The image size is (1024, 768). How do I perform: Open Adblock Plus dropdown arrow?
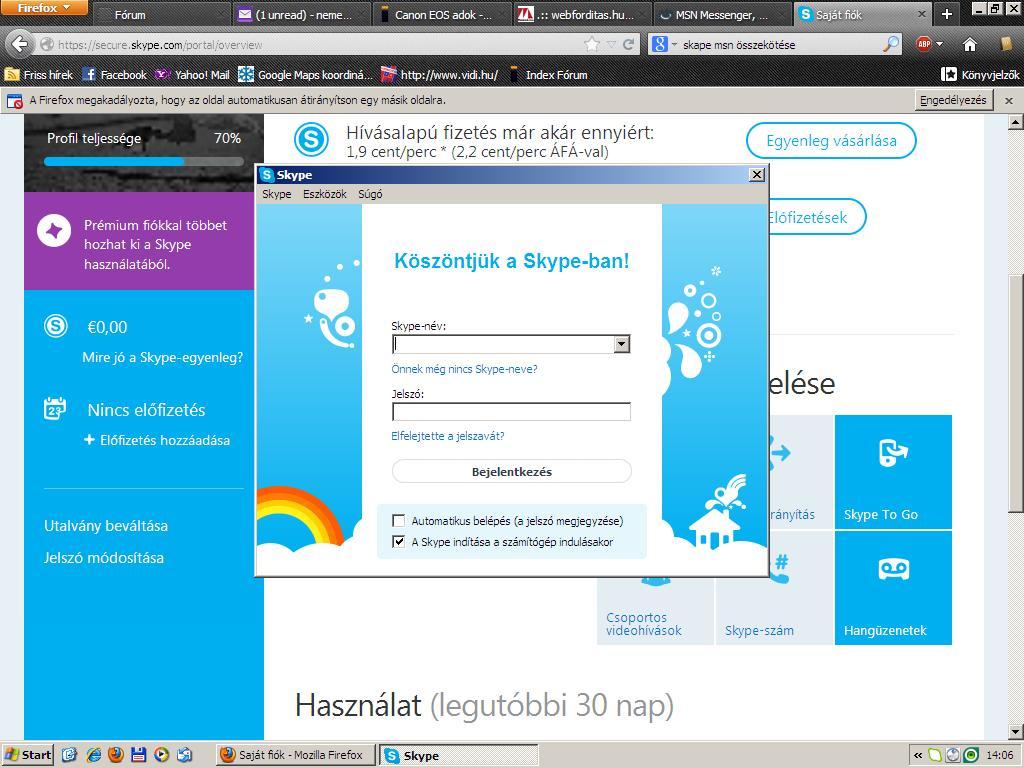pyautogui.click(x=939, y=44)
